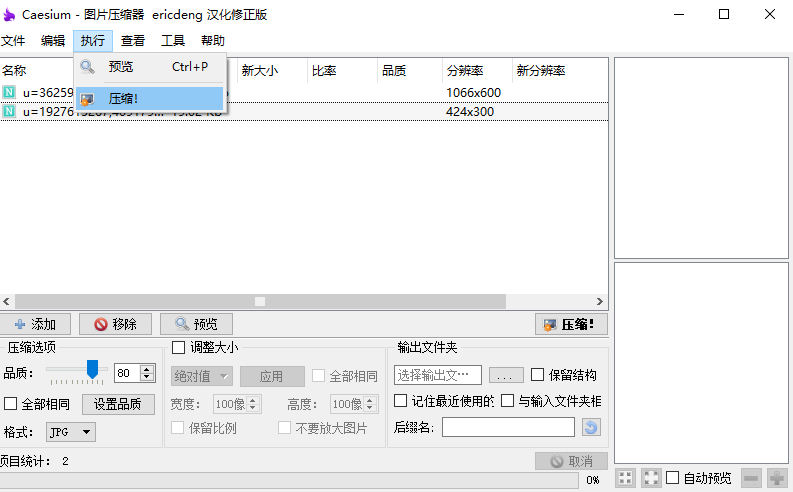Viewport: 793px width, 492px height.
Task: Increase quality value with up arrow
Action: tap(147, 369)
